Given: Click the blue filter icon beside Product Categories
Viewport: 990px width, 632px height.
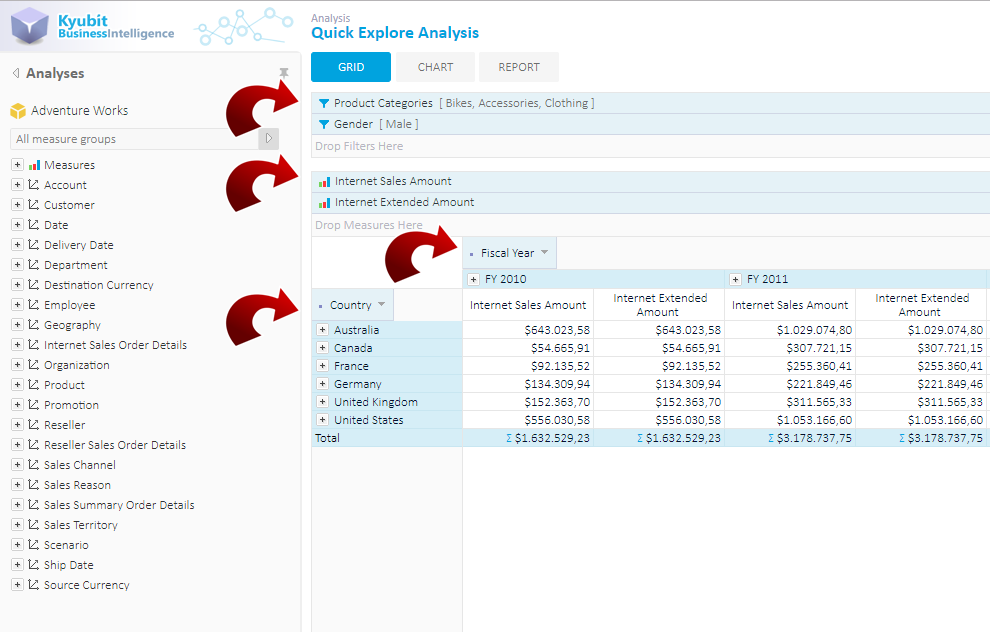Looking at the screenshot, I should tap(322, 102).
